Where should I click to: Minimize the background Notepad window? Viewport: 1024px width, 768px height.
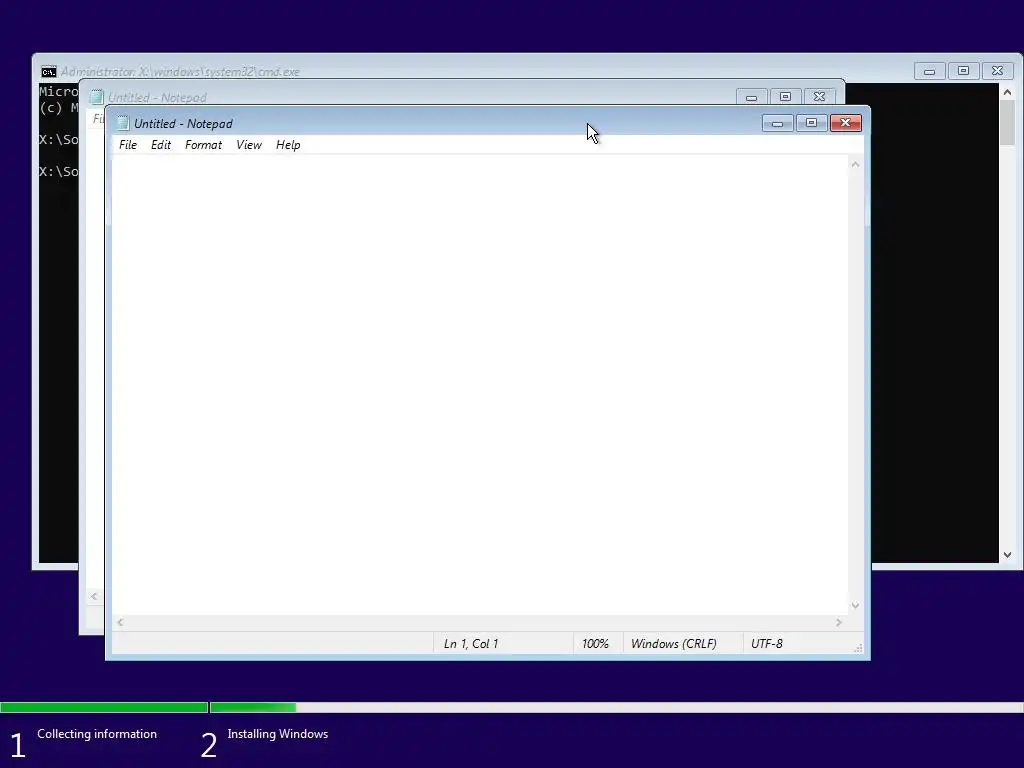pos(751,97)
